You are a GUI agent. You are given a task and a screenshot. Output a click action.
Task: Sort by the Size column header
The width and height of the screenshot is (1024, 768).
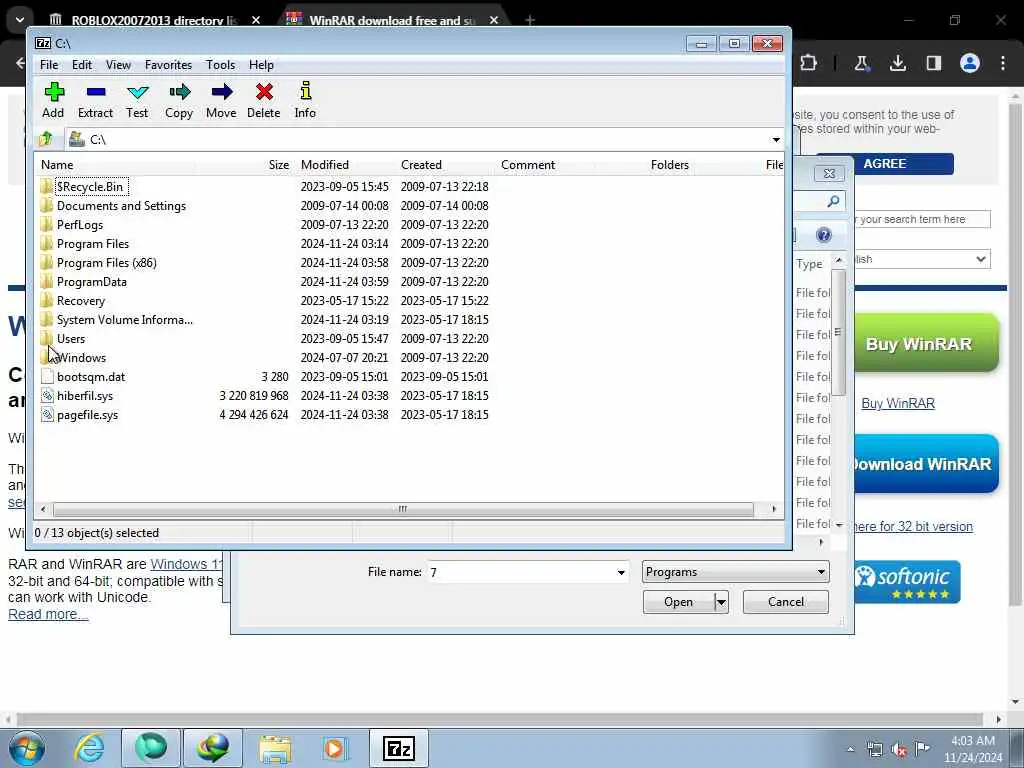(278, 165)
